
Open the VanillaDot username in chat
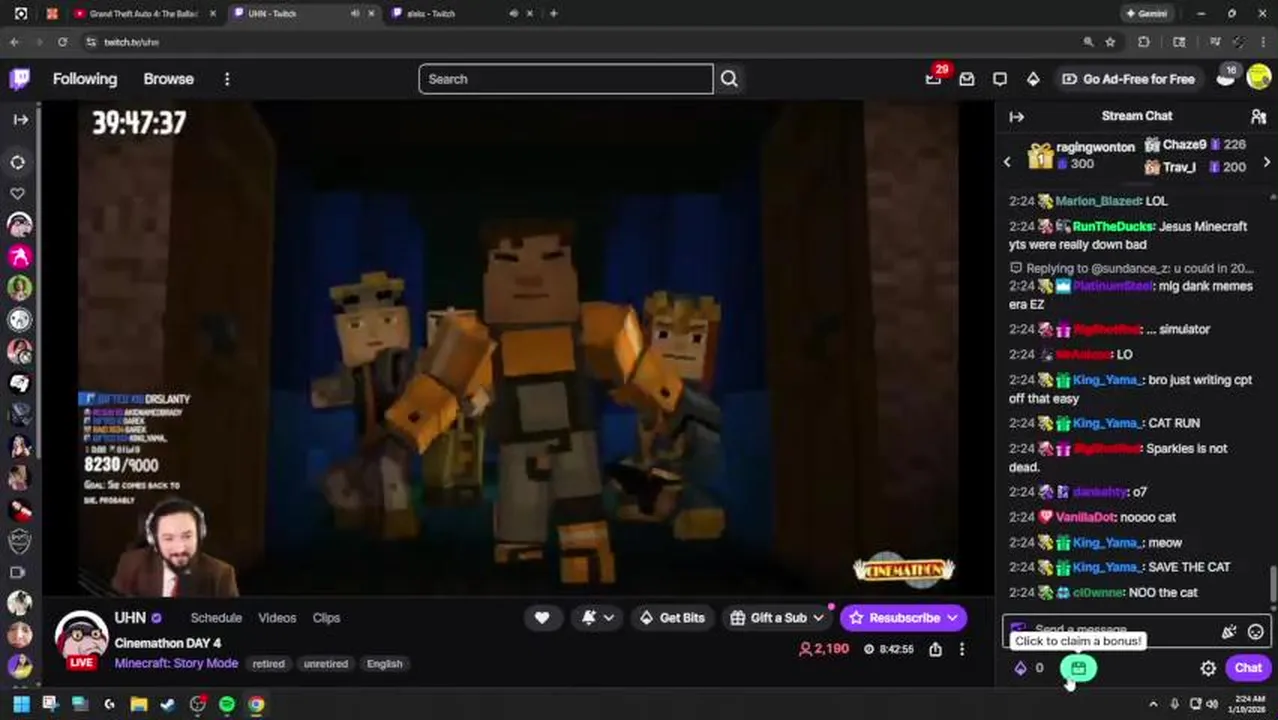[1086, 517]
